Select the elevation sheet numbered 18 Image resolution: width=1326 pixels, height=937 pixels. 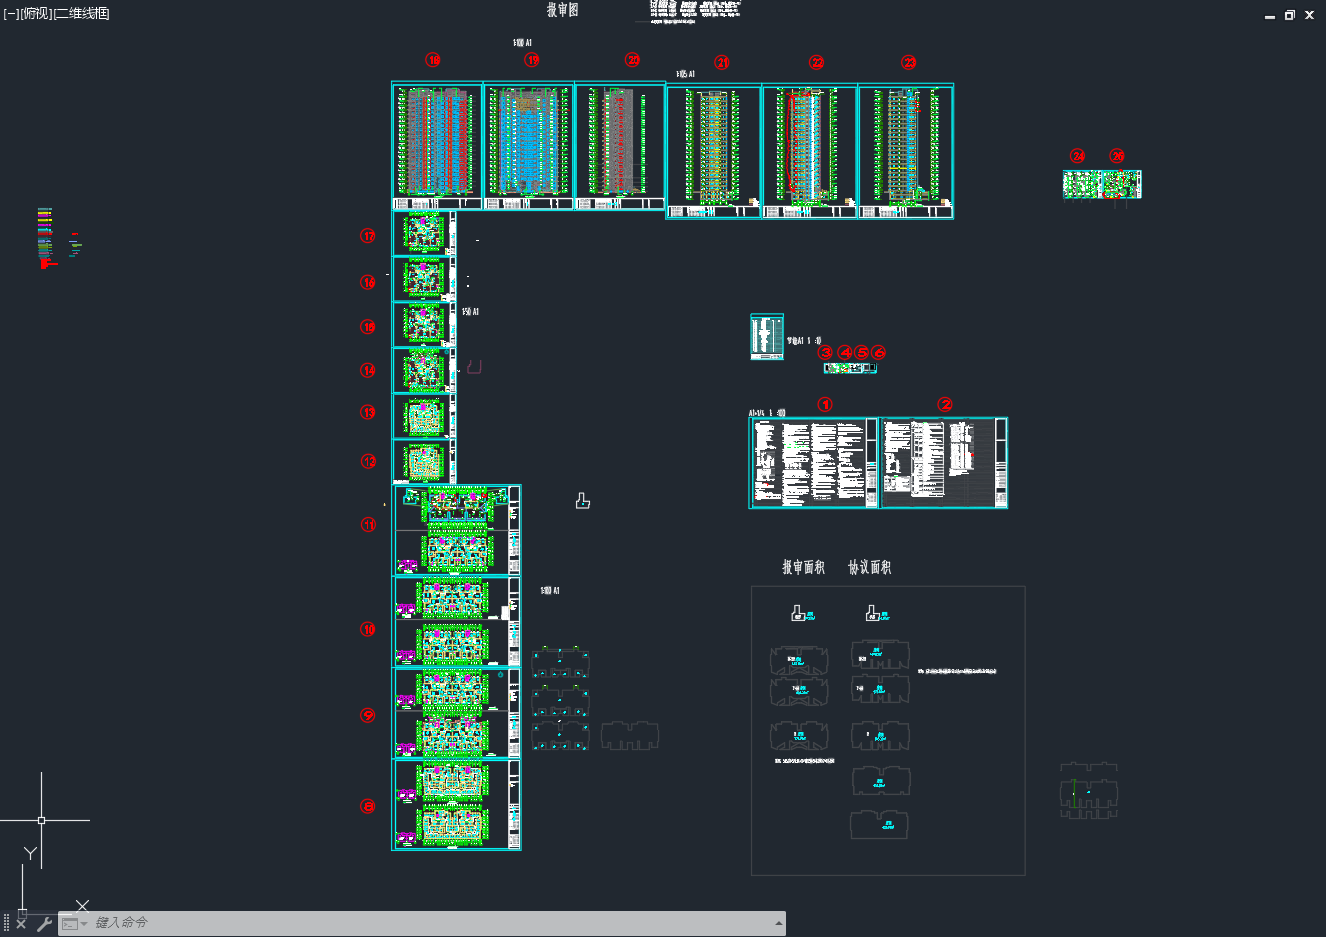[437, 146]
